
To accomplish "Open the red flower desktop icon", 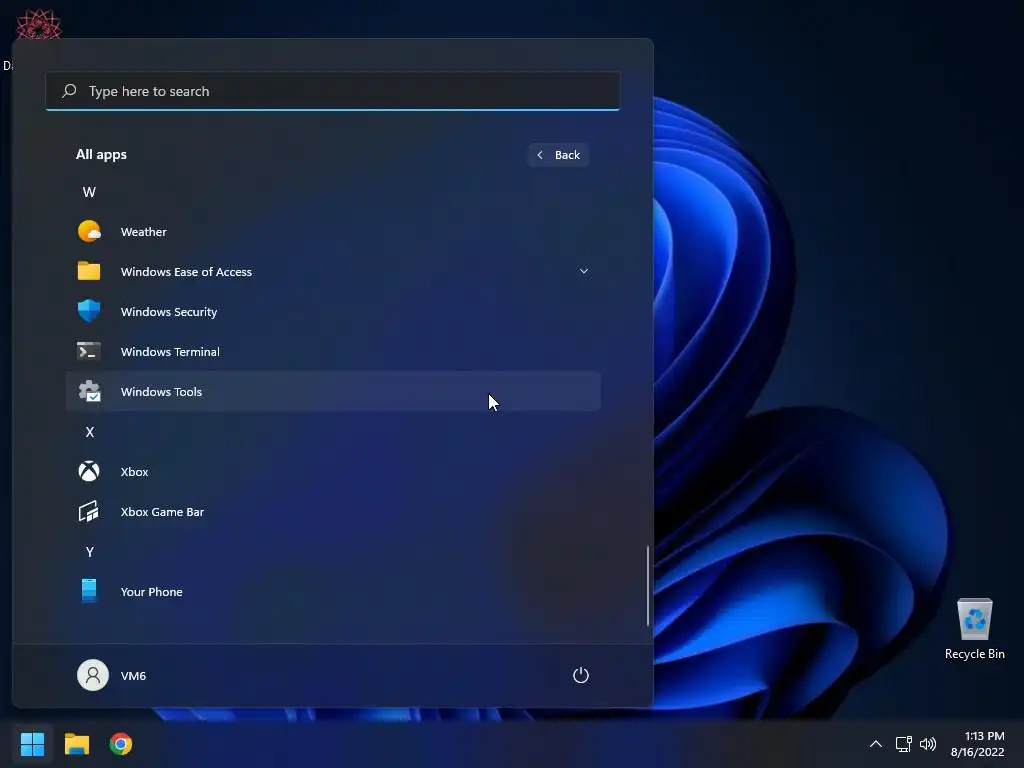I will (x=38, y=24).
